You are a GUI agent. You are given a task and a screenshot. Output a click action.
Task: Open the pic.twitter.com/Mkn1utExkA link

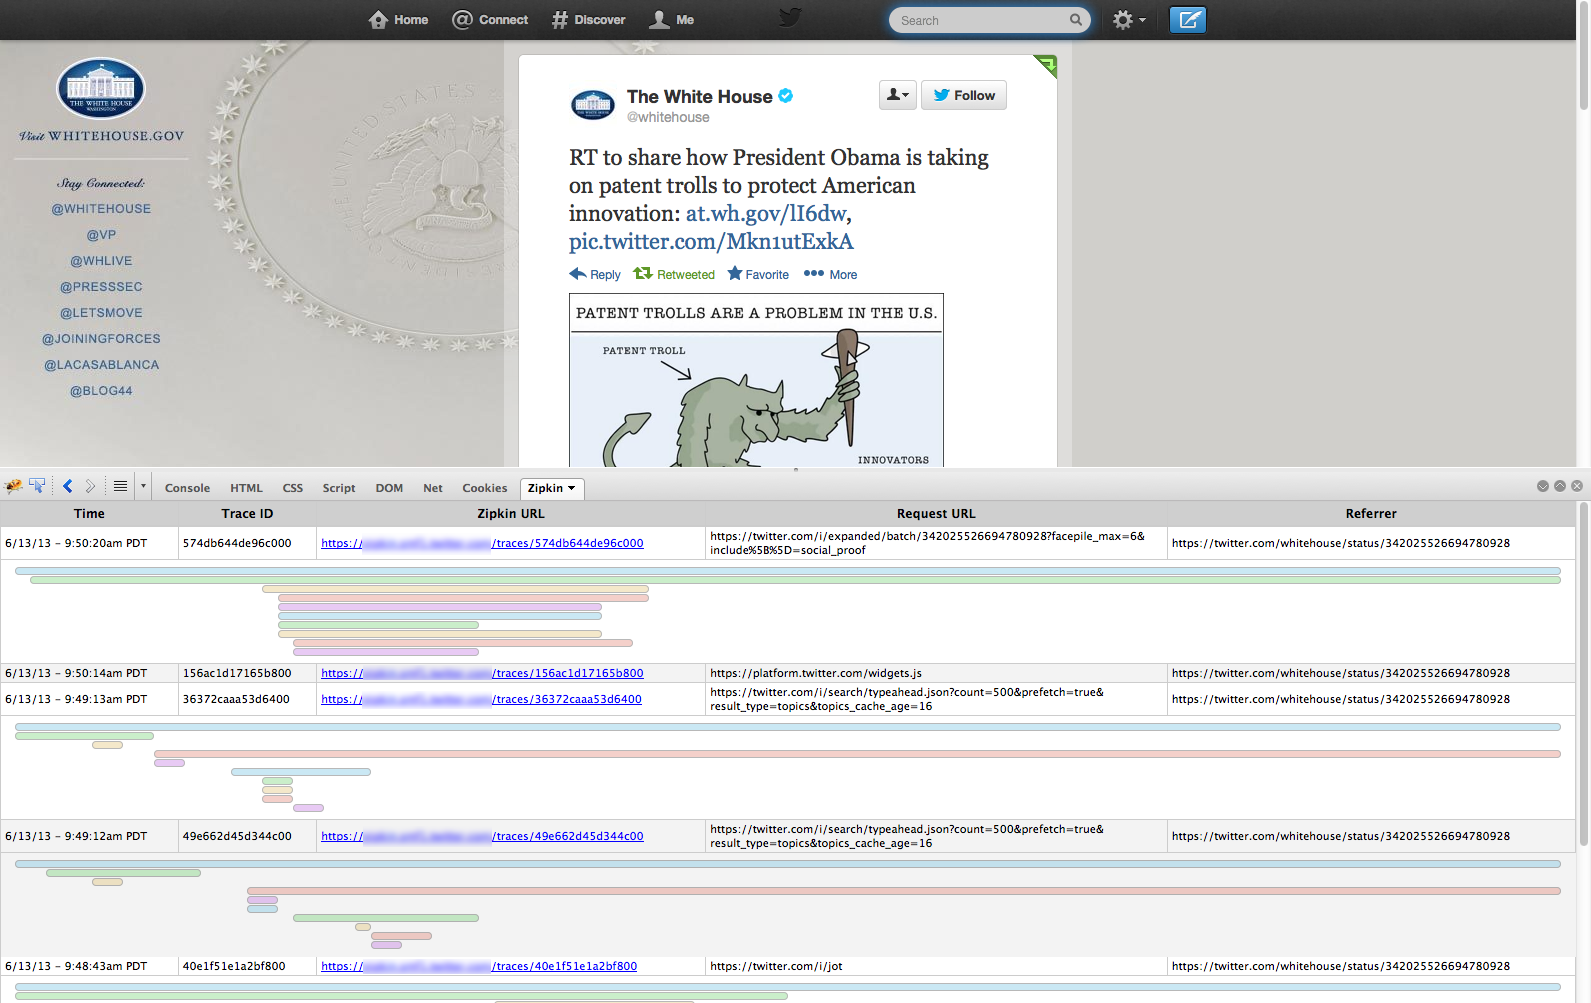(x=711, y=241)
